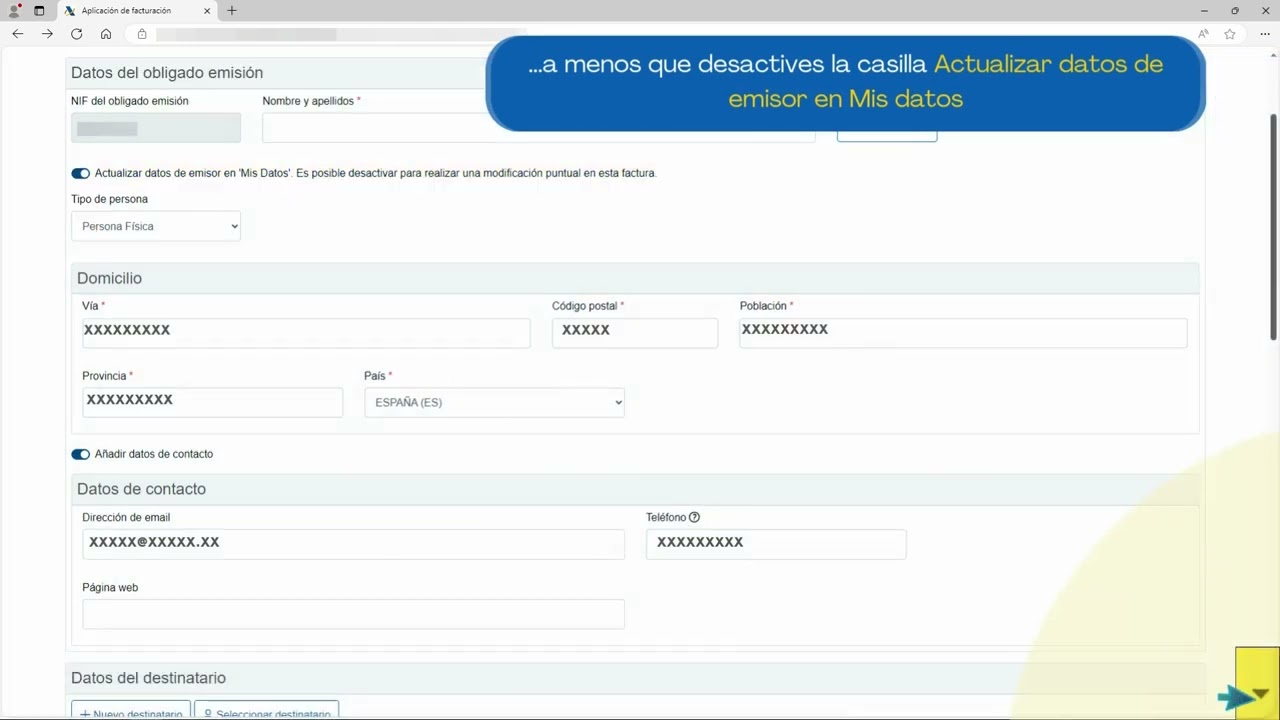Open the Tipo de persona dropdown
This screenshot has width=1280, height=720.
156,226
